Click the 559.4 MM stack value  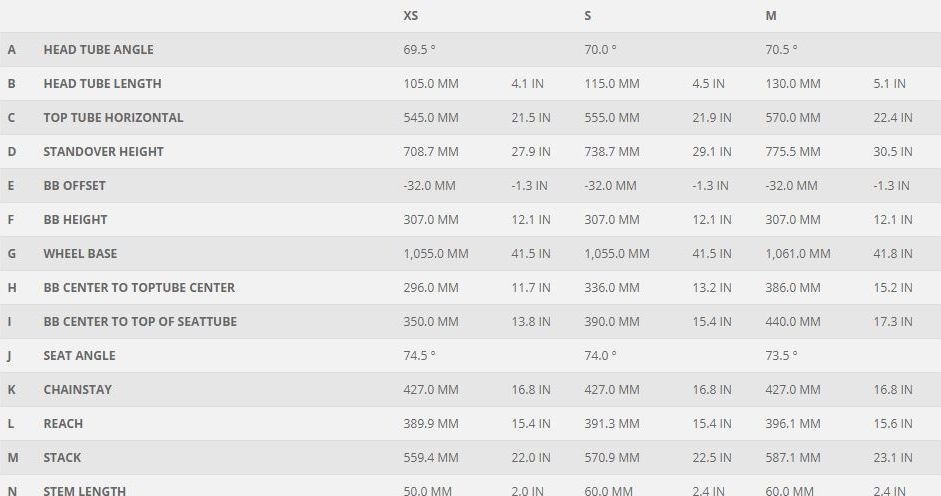click(430, 458)
